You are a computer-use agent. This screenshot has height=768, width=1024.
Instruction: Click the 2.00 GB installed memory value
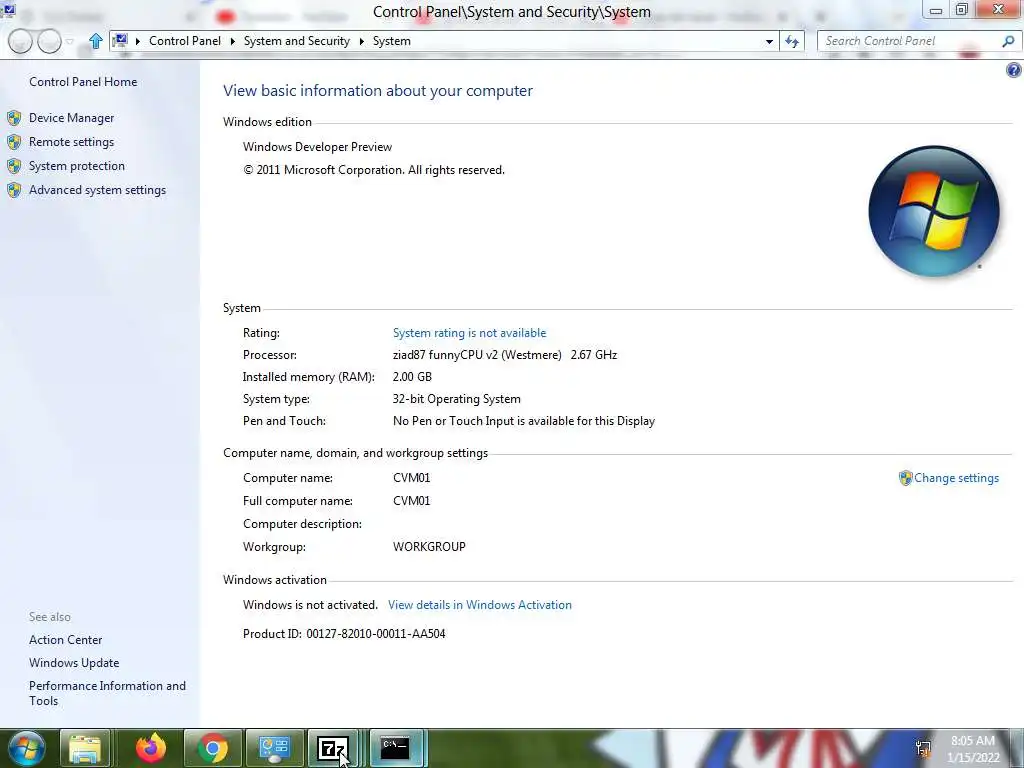pos(412,377)
